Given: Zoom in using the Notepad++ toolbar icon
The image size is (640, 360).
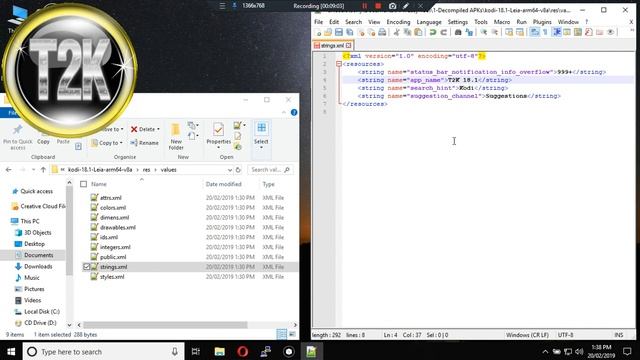Looking at the screenshot, I should [x=484, y=33].
